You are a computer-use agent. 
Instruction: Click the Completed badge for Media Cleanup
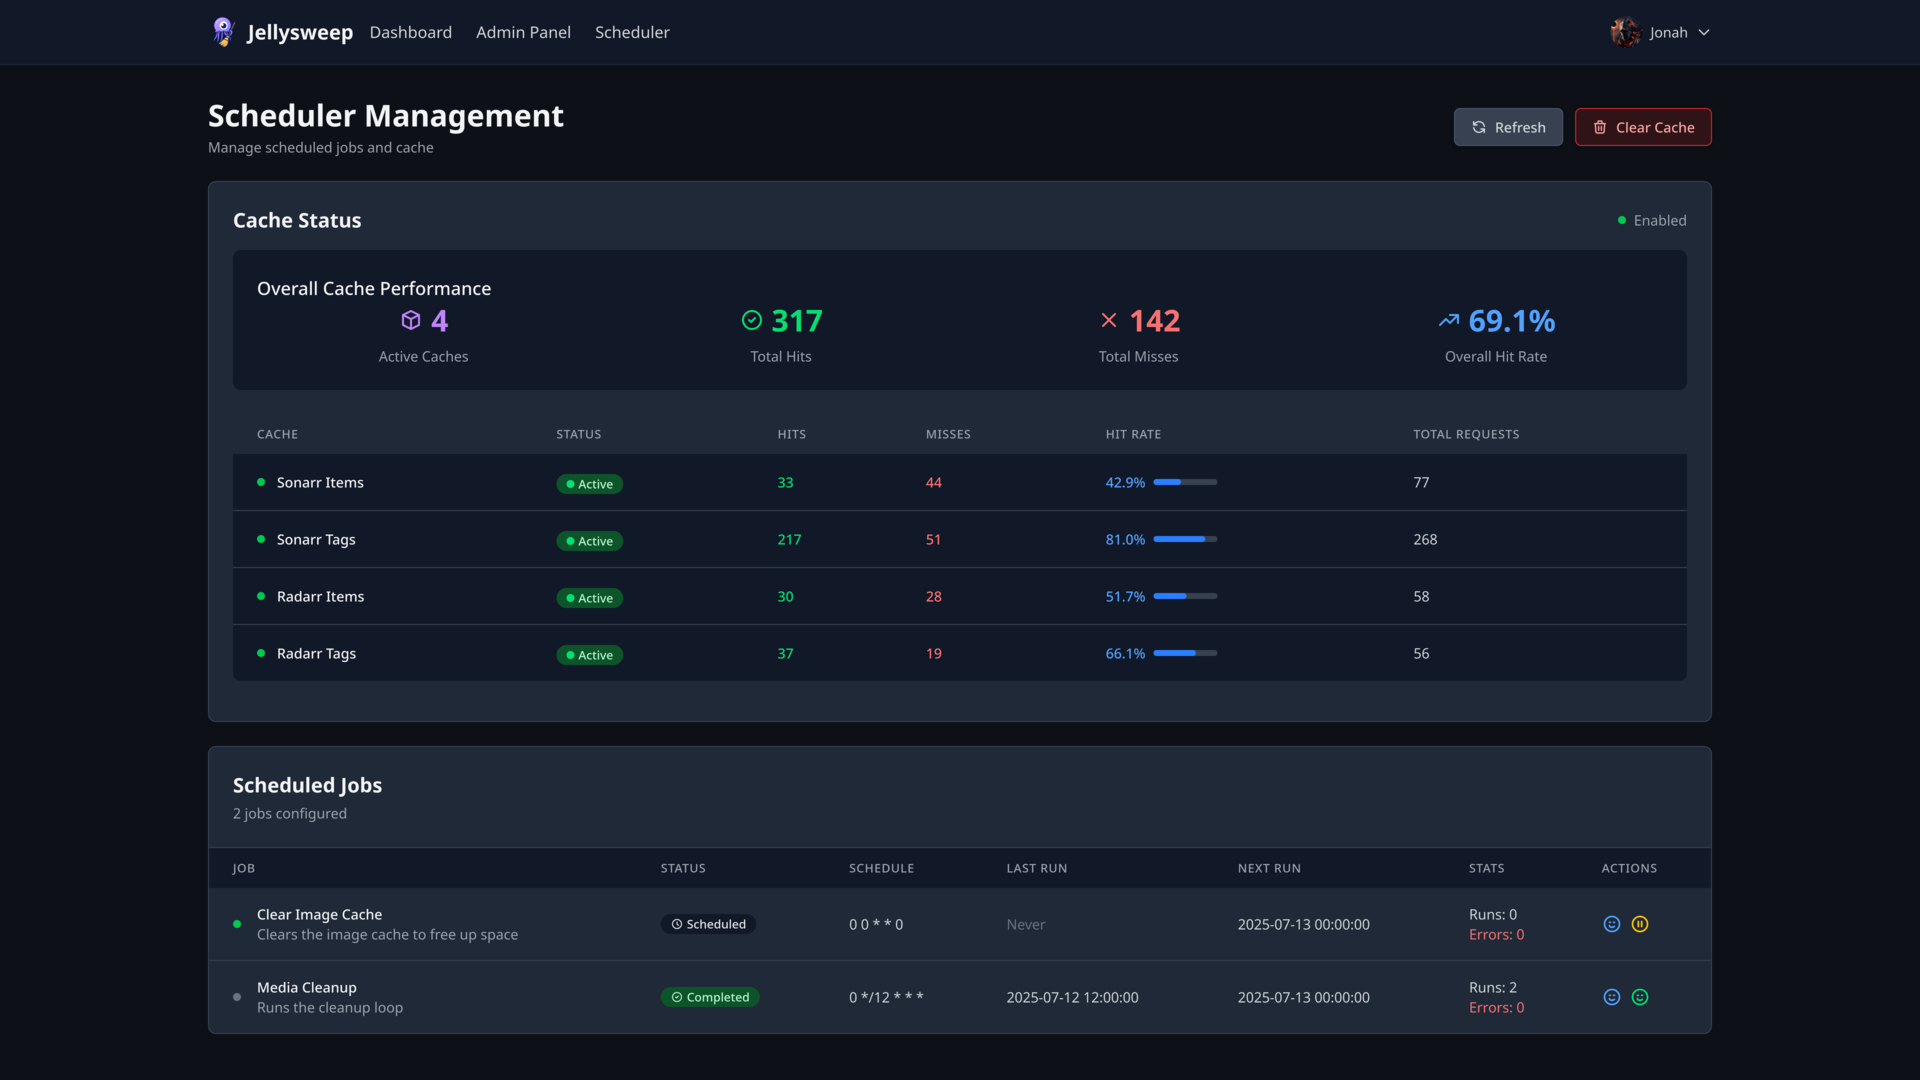pyautogui.click(x=710, y=997)
